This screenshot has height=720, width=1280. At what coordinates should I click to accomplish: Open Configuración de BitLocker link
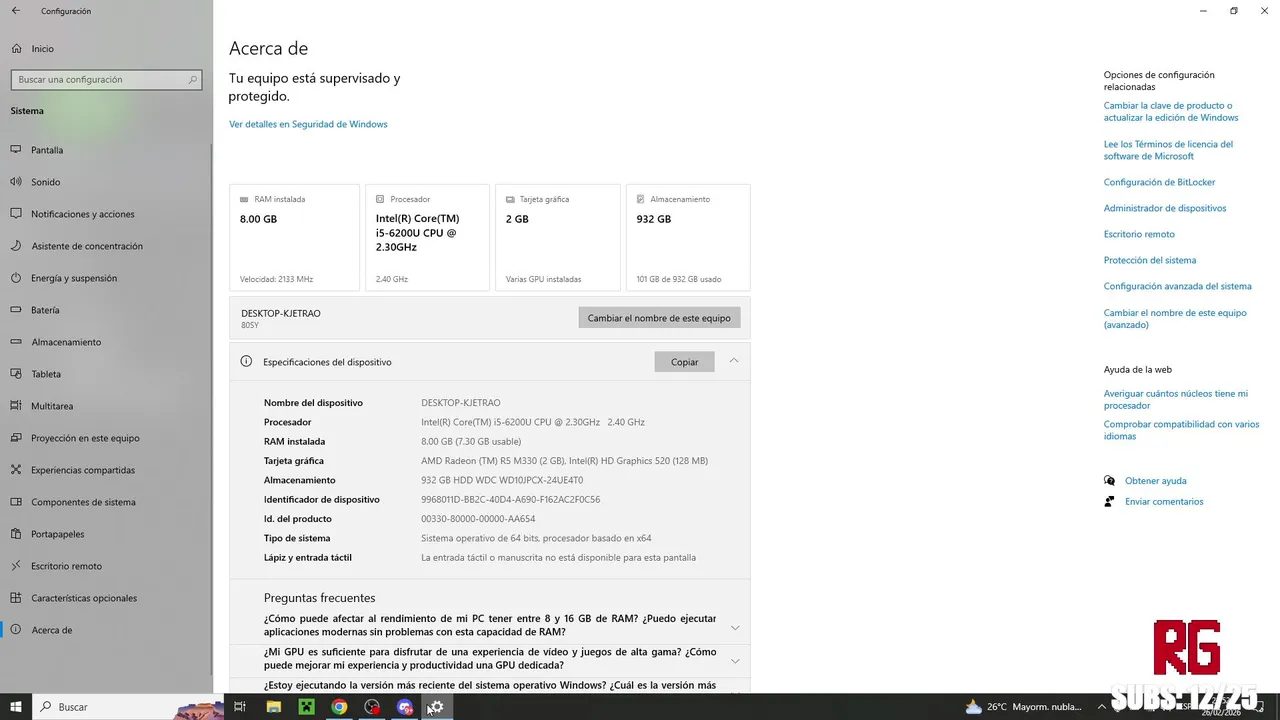[x=1160, y=182]
